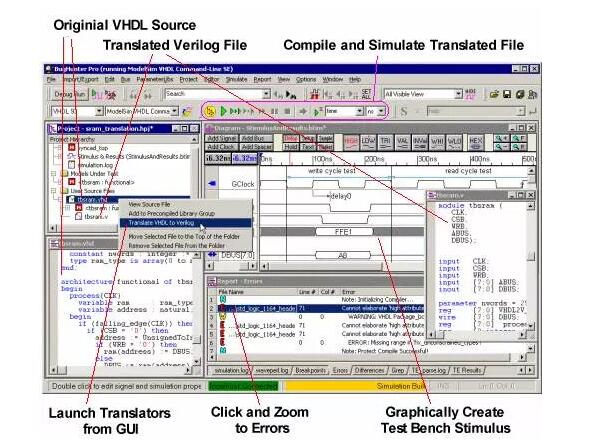Toggle the Delay drawing mode button
591x448 pixels.
pyautogui.click(x=291, y=138)
